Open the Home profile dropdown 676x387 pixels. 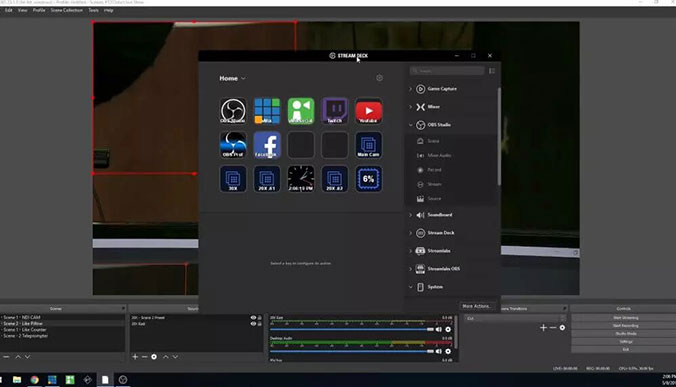[232, 78]
